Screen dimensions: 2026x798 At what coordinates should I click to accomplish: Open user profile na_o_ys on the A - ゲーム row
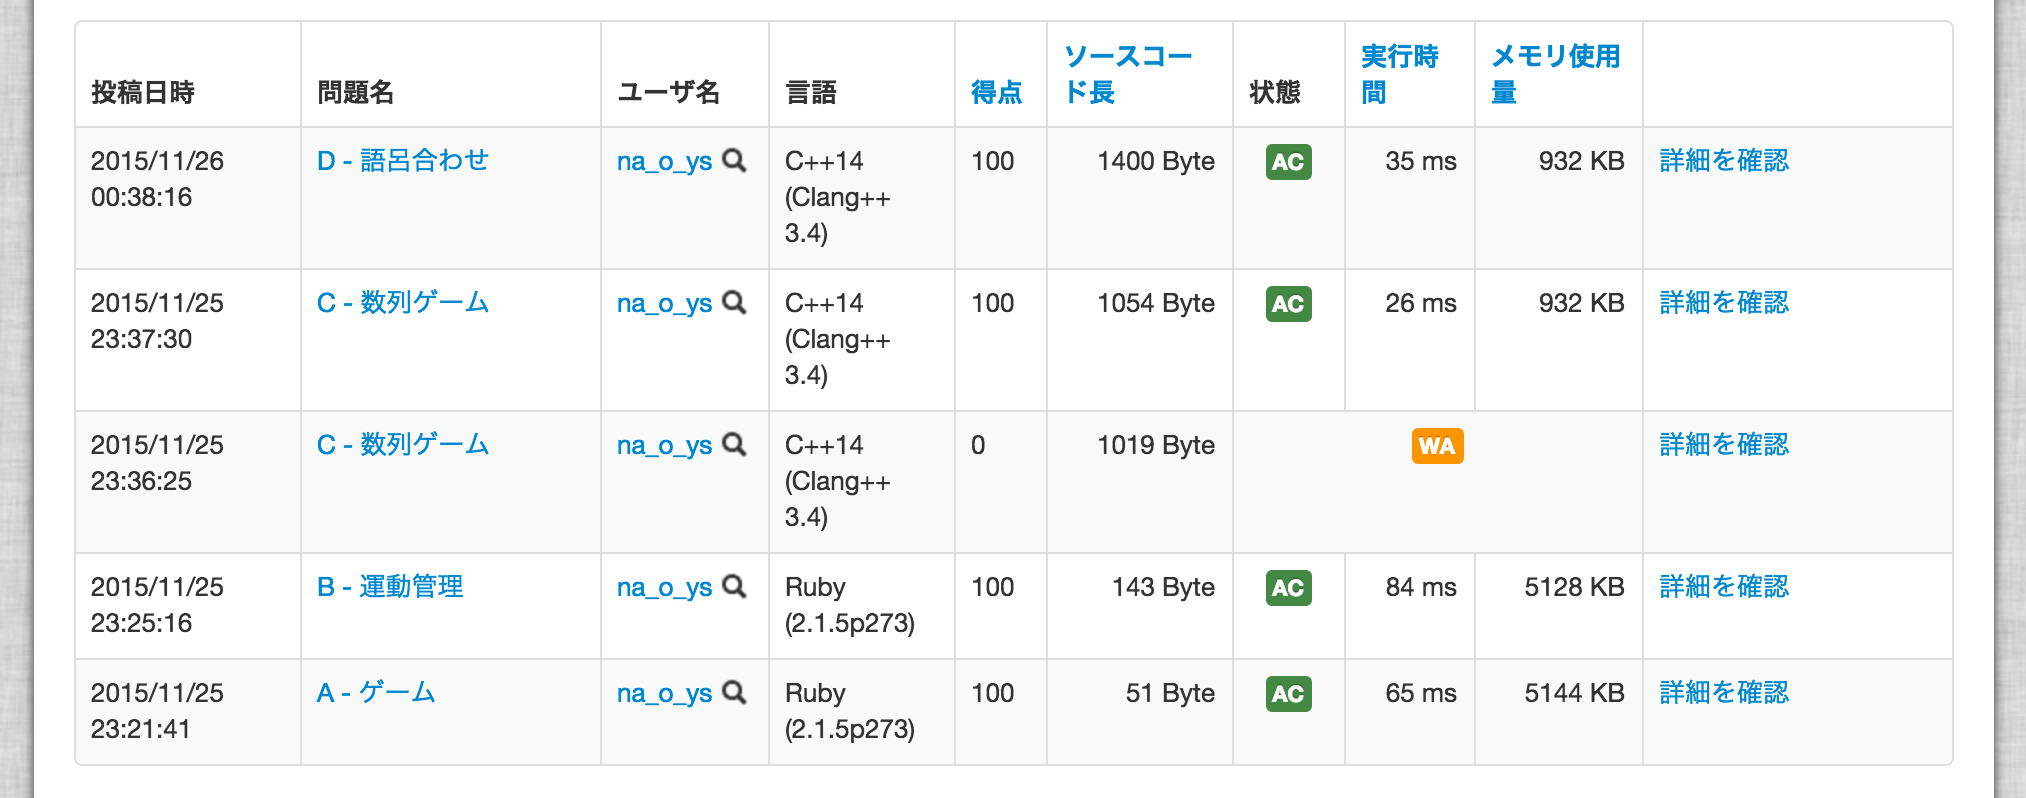(x=666, y=694)
